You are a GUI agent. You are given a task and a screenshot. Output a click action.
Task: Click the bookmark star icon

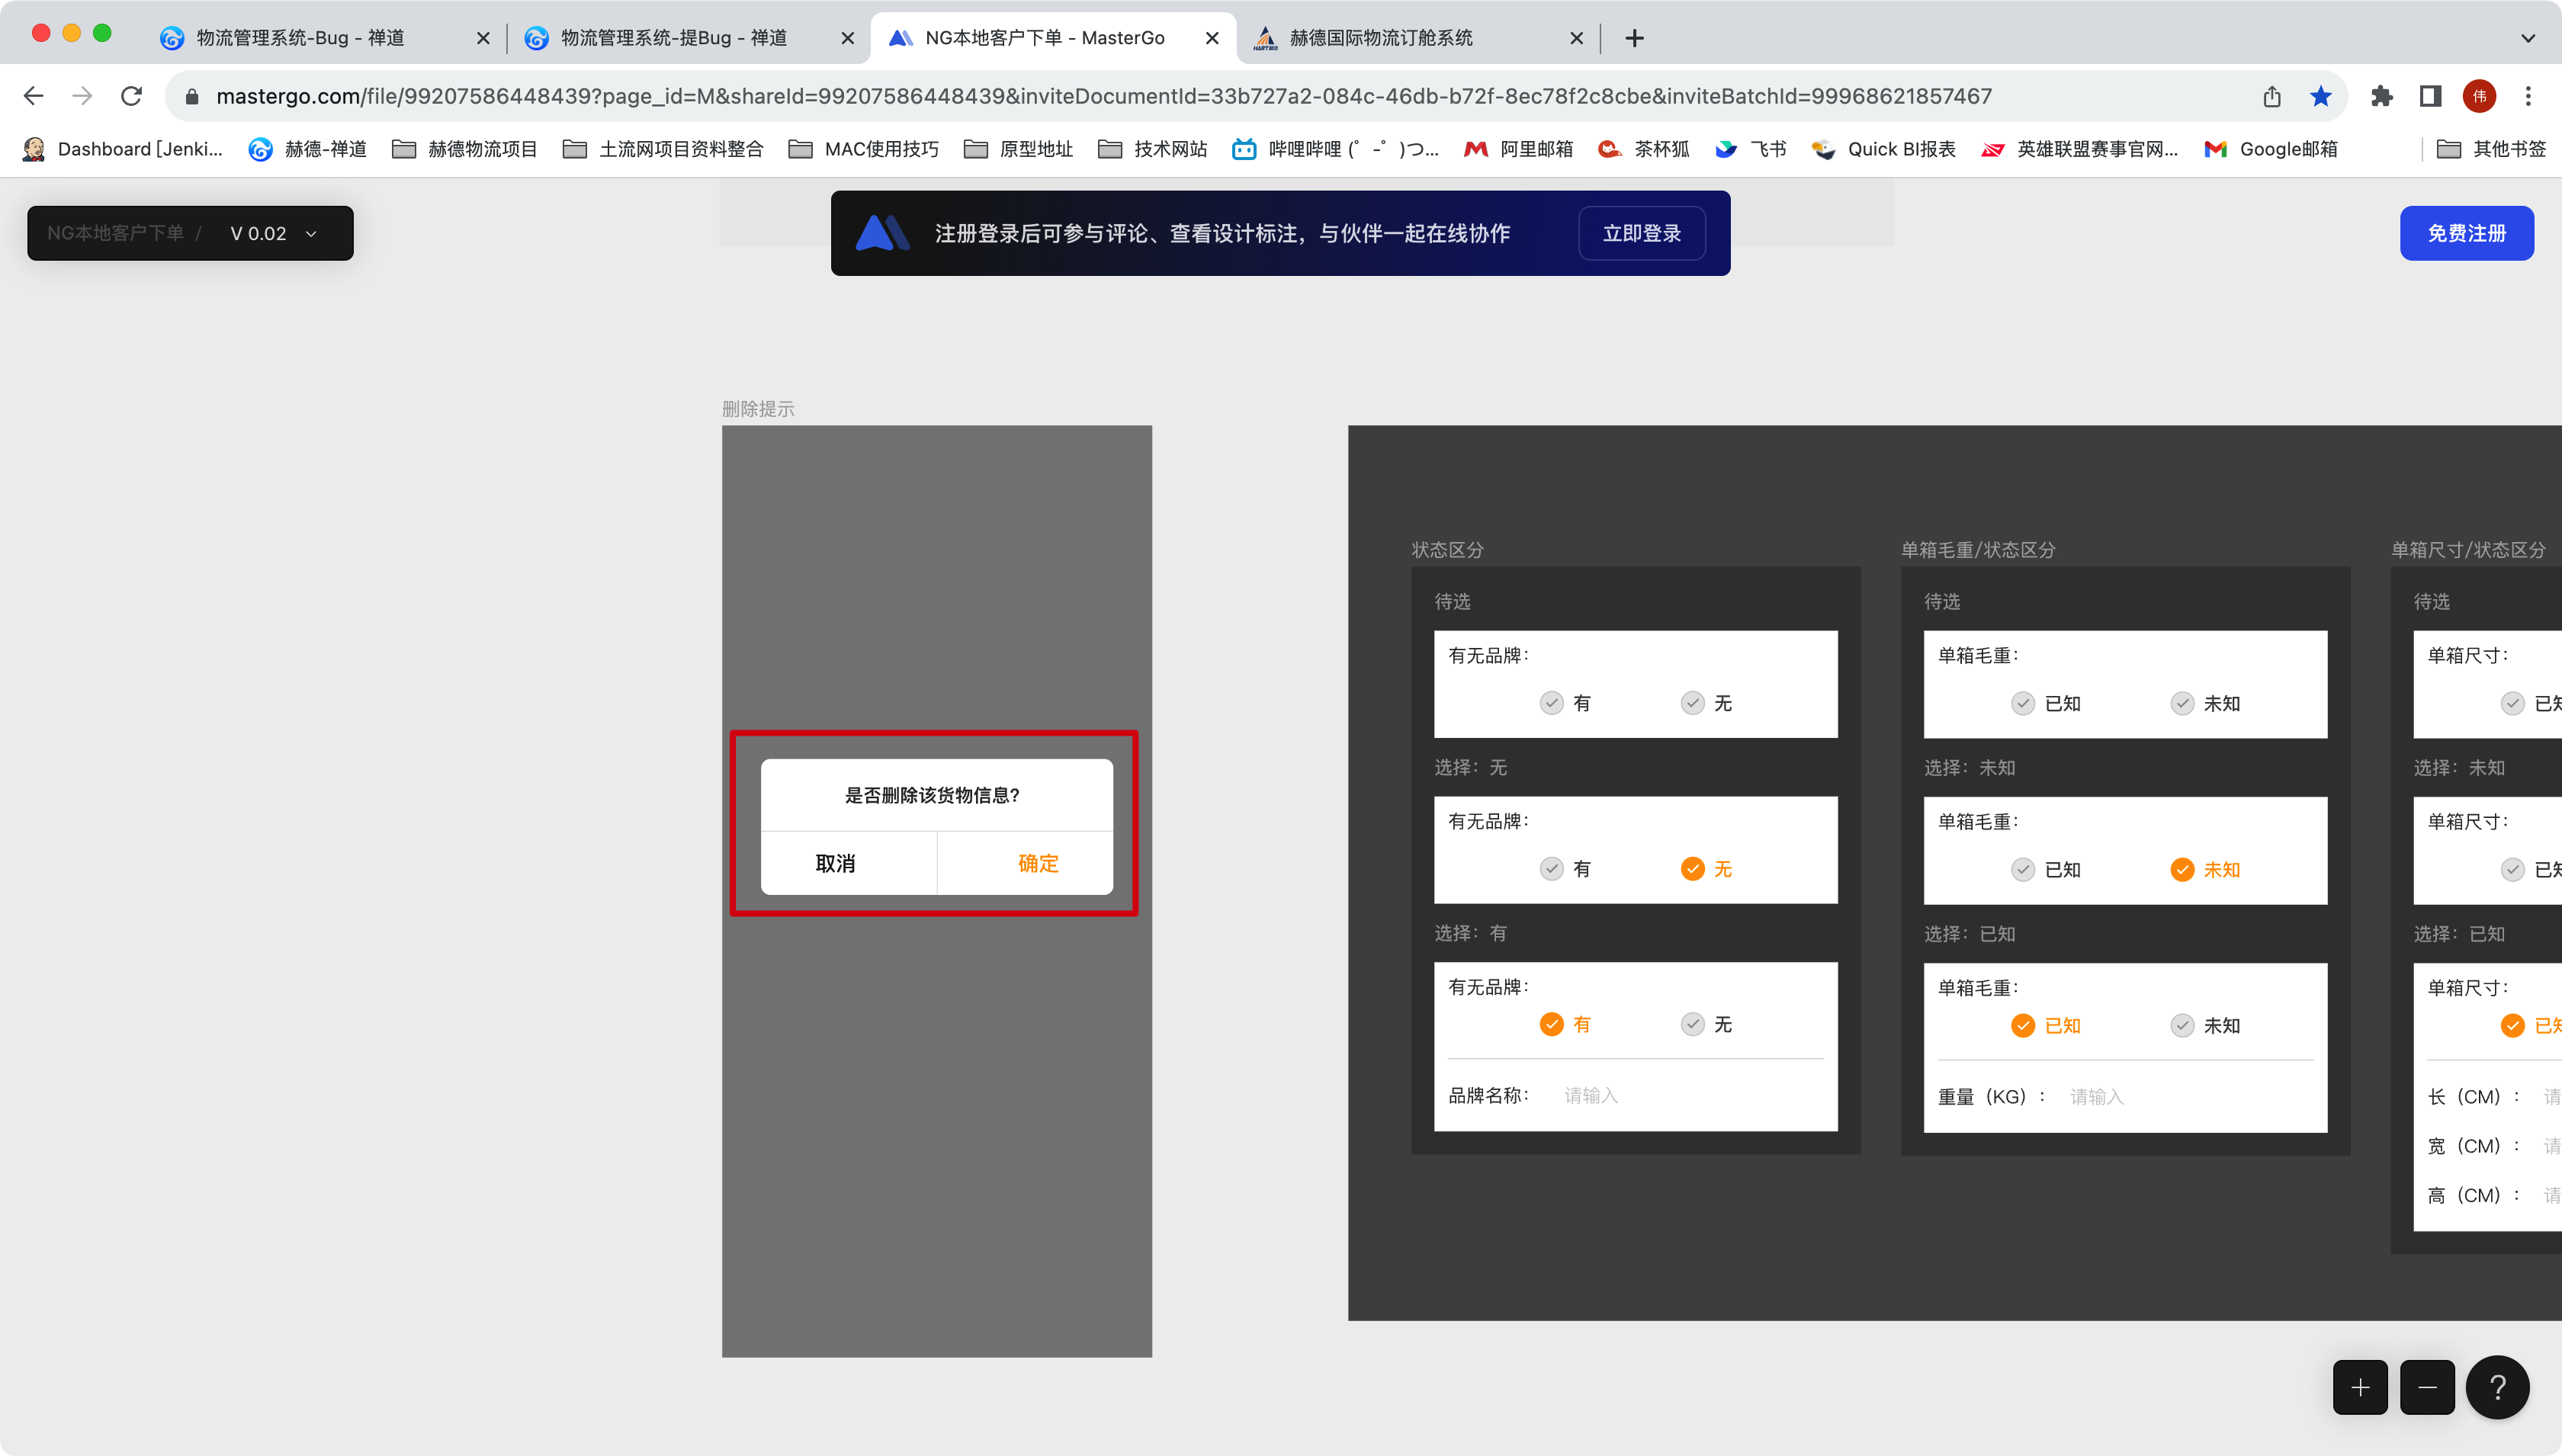click(x=2321, y=96)
